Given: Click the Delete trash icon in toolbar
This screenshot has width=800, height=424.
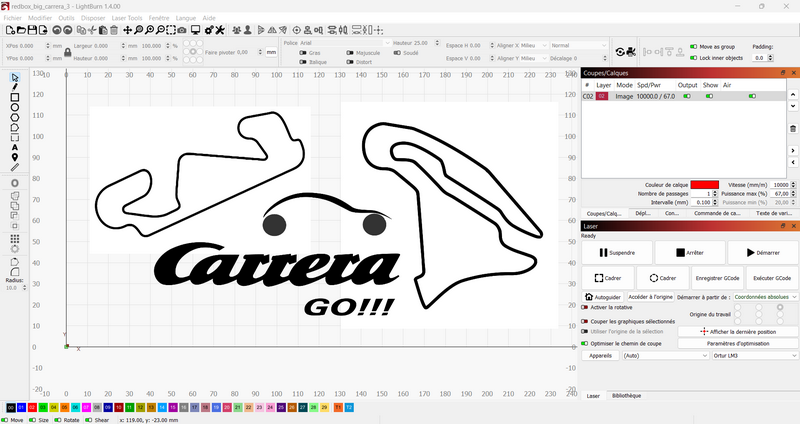Looking at the screenshot, I should pos(114,31).
